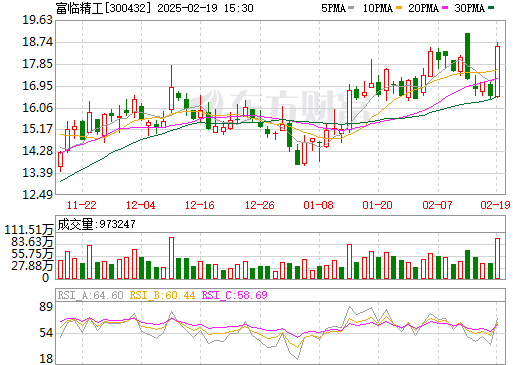The height and width of the screenshot is (365, 520).
Task: Click the 成交量:973247 volume label
Action: (x=97, y=224)
